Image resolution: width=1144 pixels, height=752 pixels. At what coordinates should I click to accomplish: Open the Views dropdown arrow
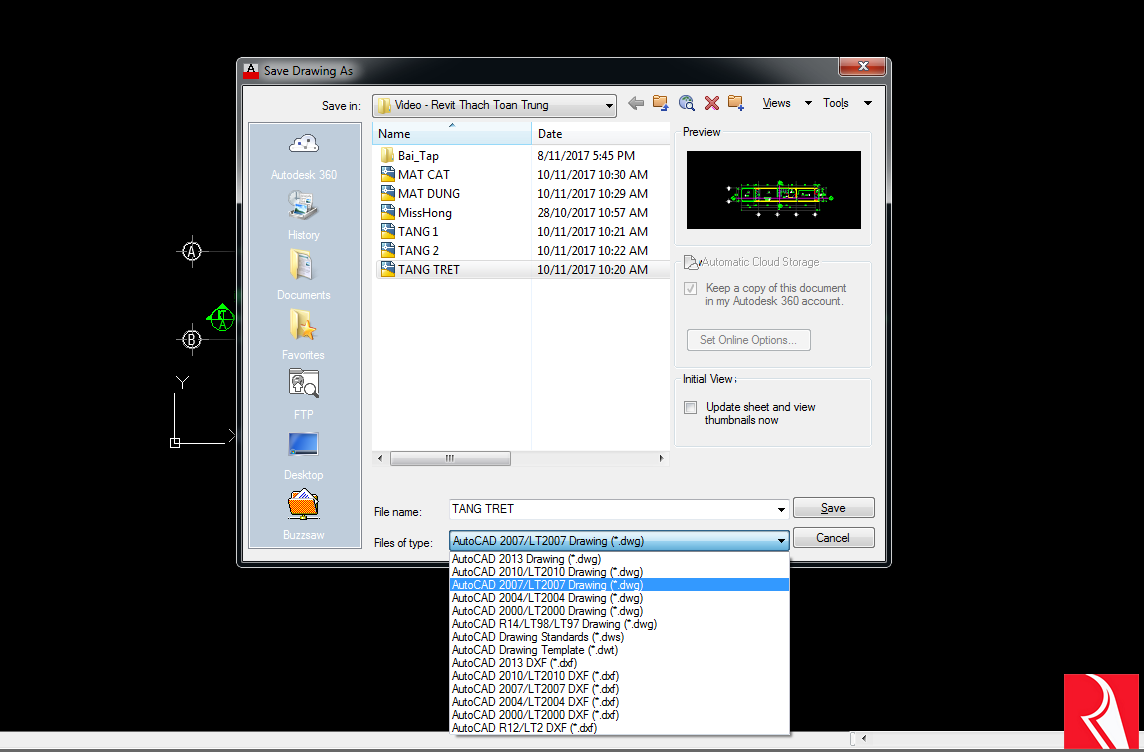point(808,104)
